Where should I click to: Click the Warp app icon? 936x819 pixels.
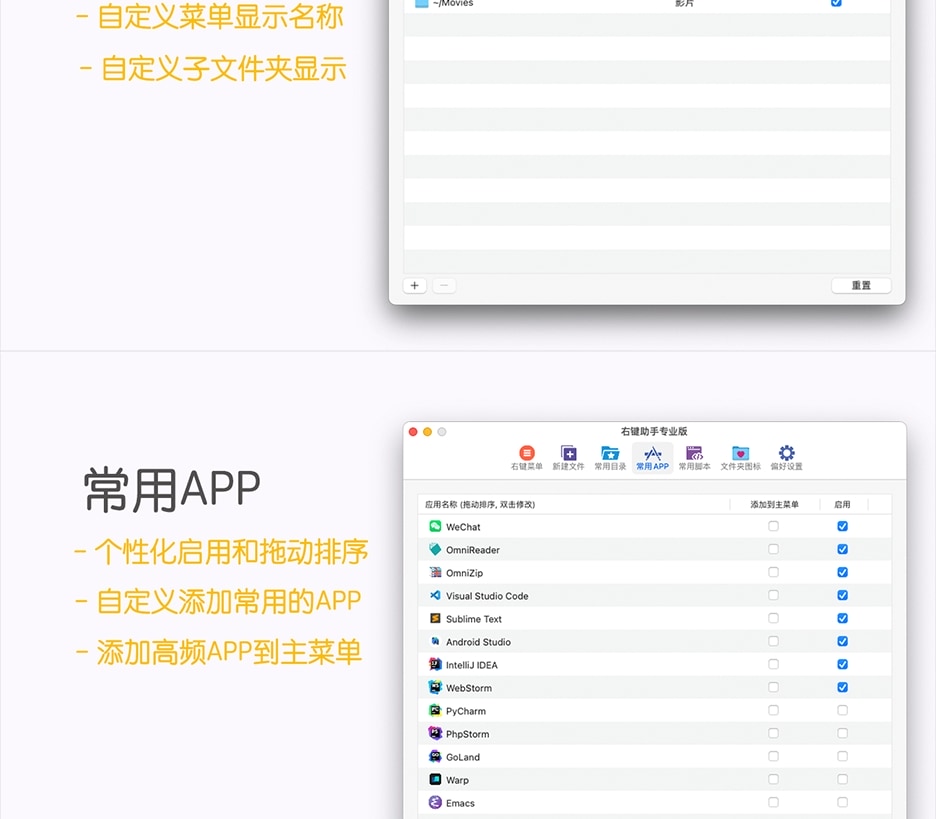435,780
